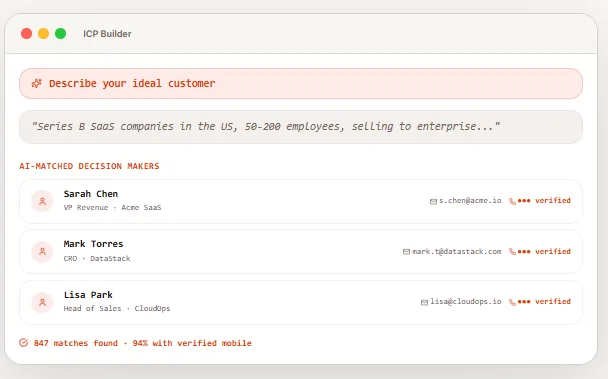Click the envelope icon beside mark.t@datastack.com
The width and height of the screenshot is (608, 379).
click(406, 252)
